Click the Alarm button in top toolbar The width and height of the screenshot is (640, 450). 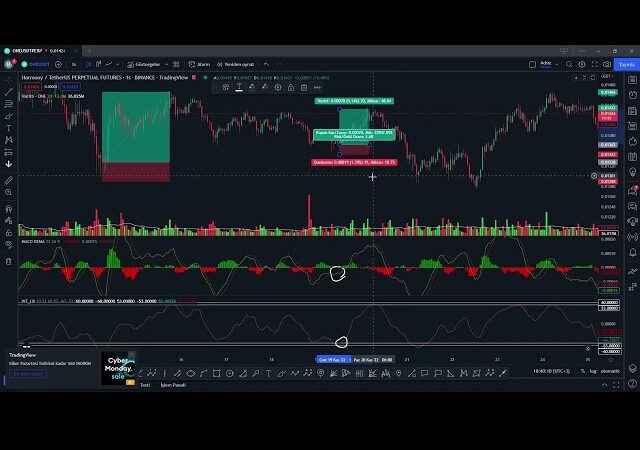pyautogui.click(x=202, y=64)
